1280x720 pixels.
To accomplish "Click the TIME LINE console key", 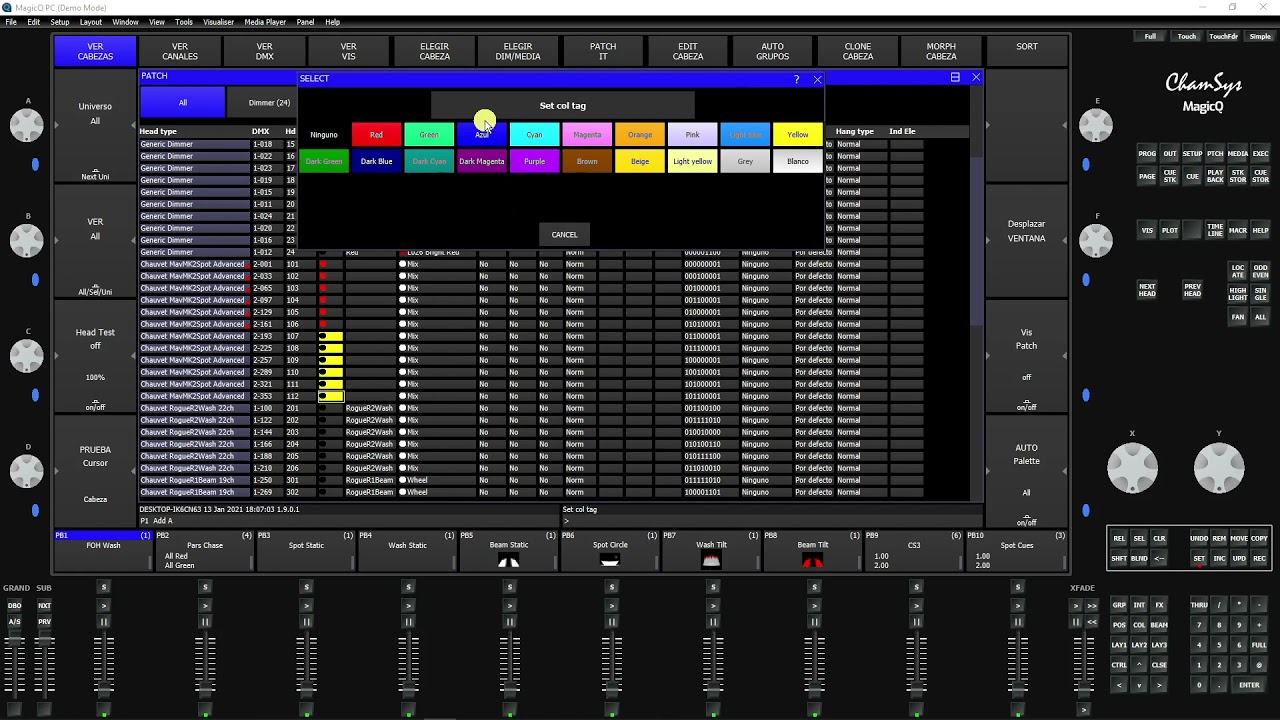I will (1215, 230).
